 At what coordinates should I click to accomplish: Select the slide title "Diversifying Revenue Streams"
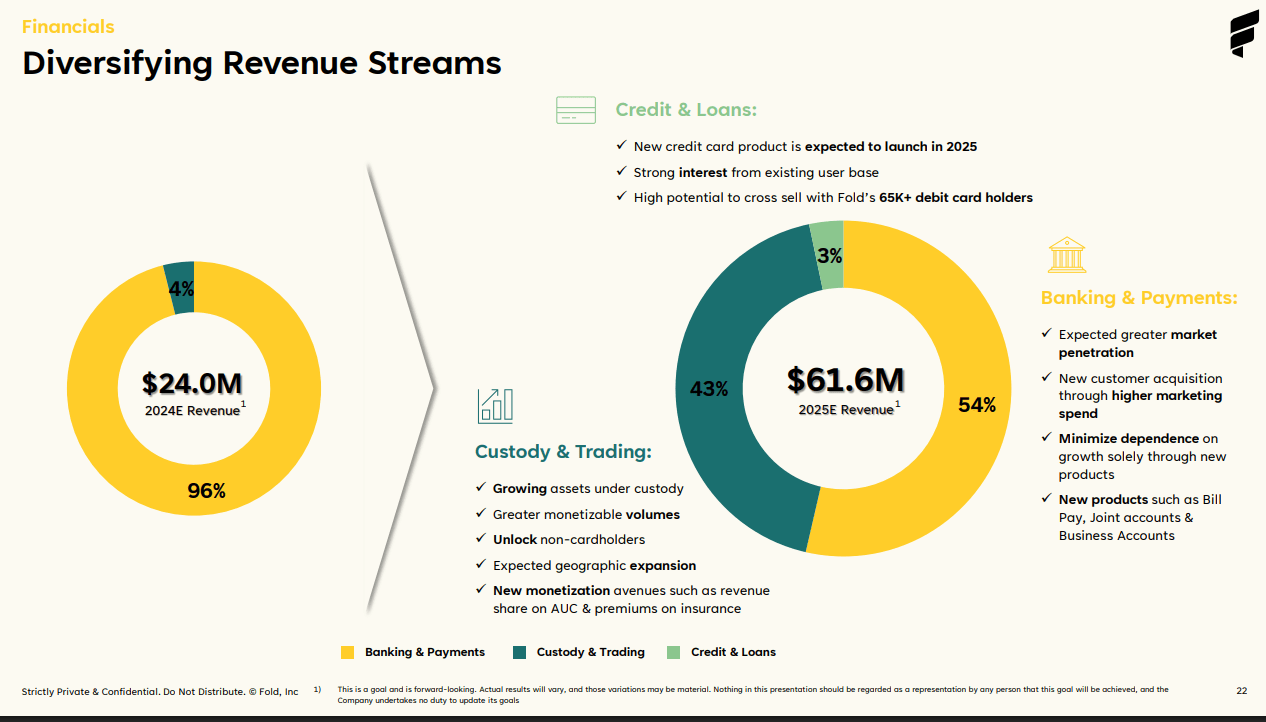point(262,63)
